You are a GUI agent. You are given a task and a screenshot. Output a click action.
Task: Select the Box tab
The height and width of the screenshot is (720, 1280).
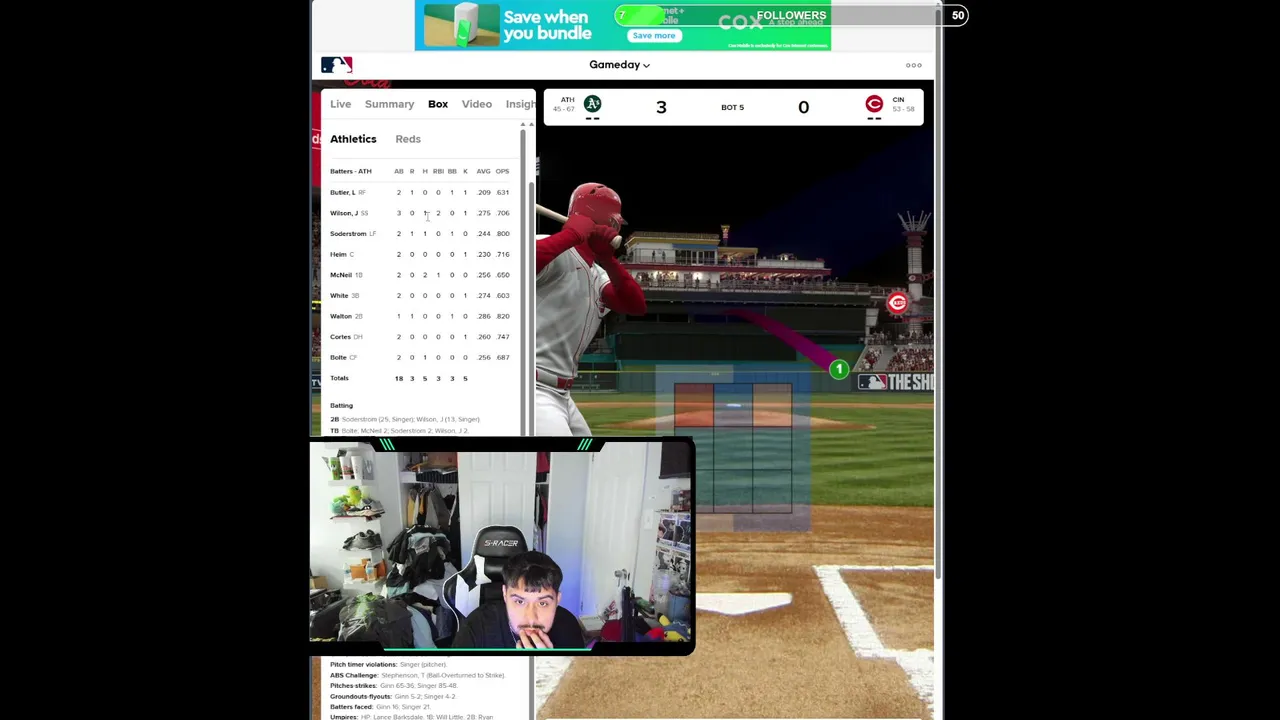point(438,104)
